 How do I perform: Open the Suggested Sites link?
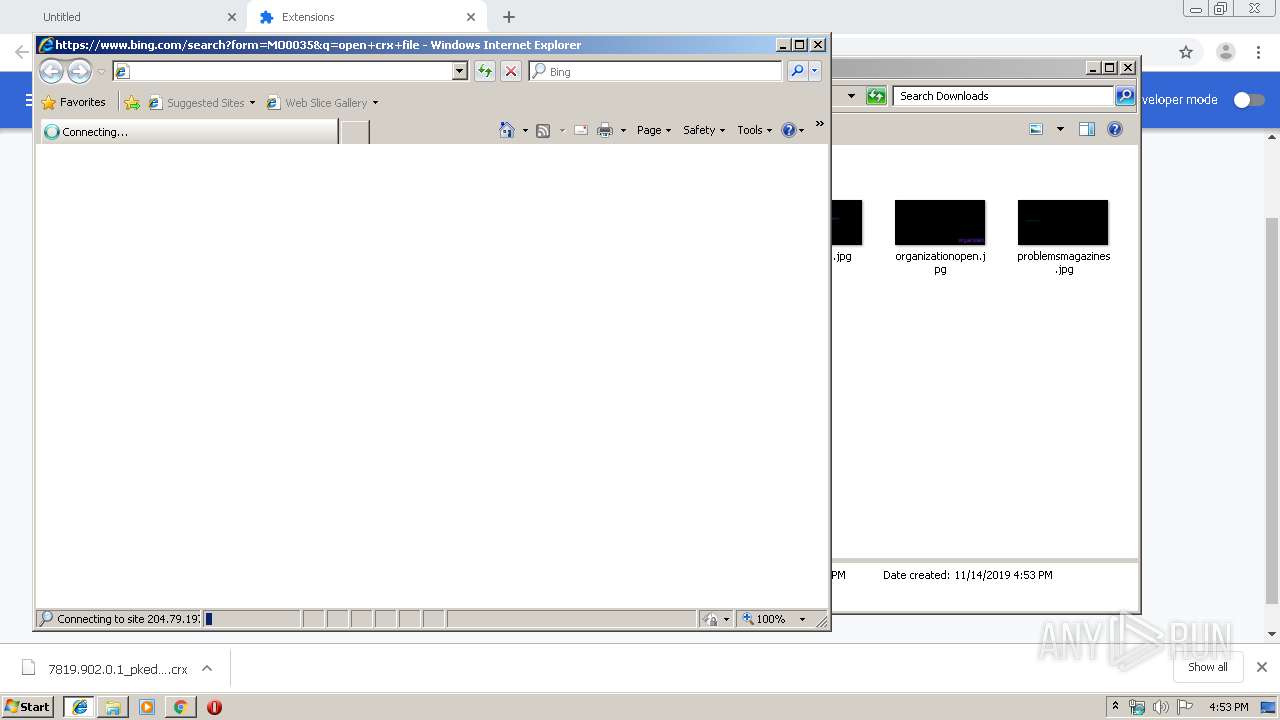[x=201, y=102]
